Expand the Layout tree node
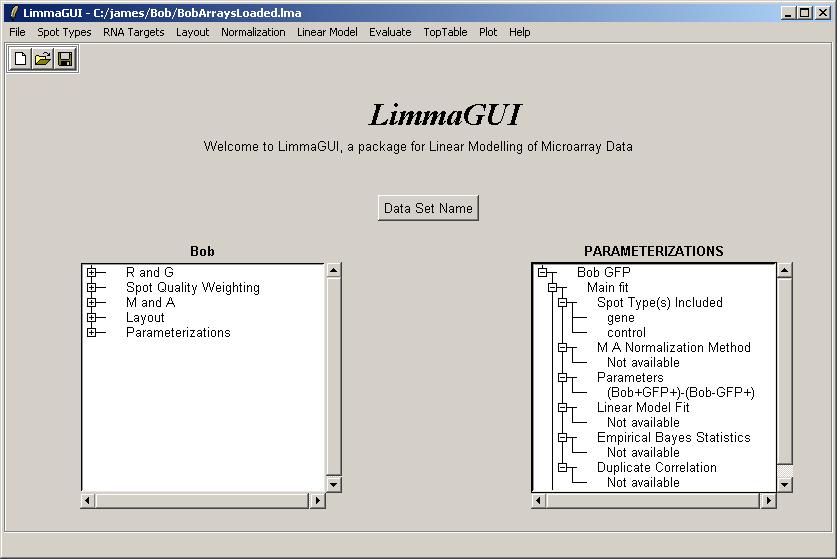Screen dimensions: 837x559 coord(91,317)
